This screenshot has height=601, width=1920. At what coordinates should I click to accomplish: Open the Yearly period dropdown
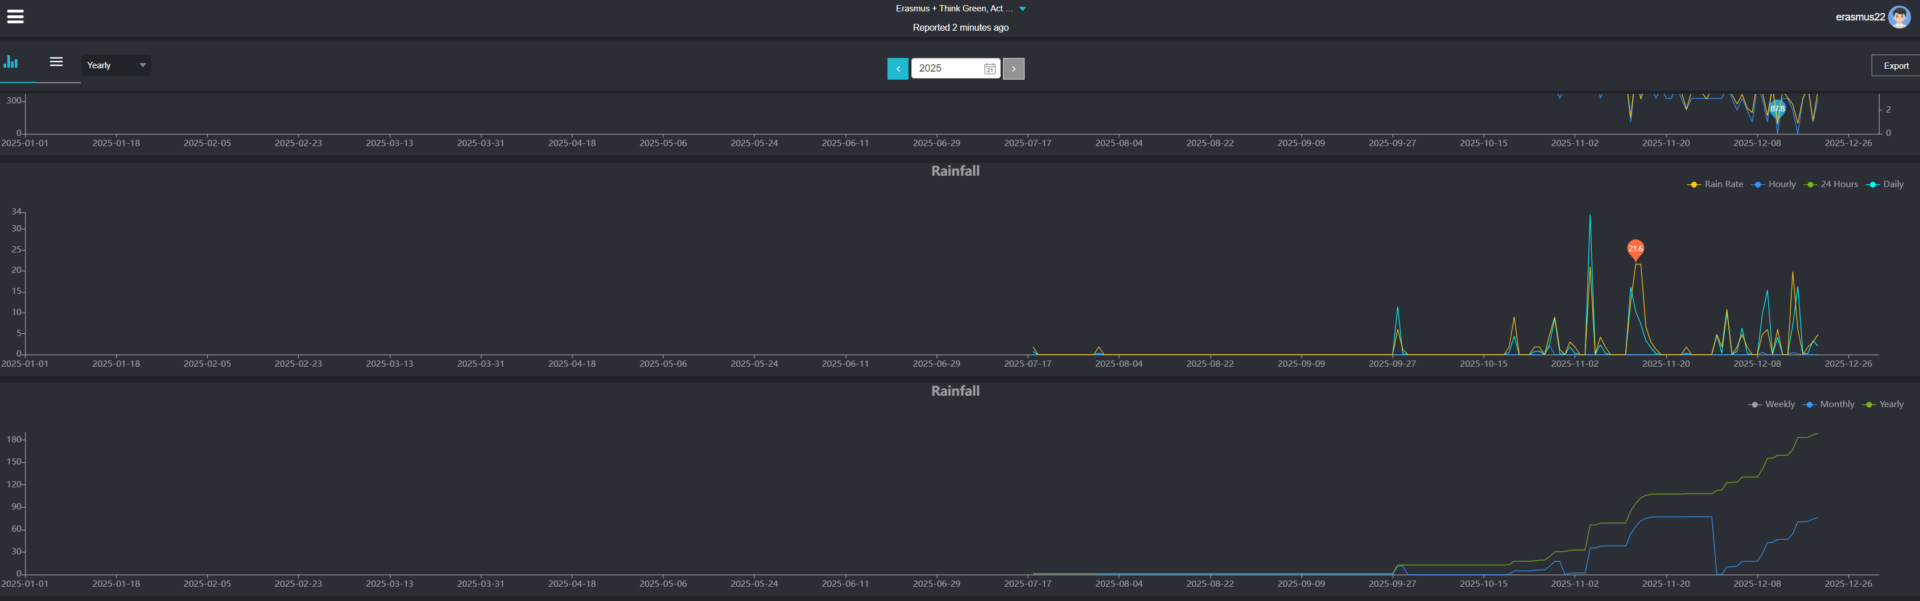tap(115, 65)
